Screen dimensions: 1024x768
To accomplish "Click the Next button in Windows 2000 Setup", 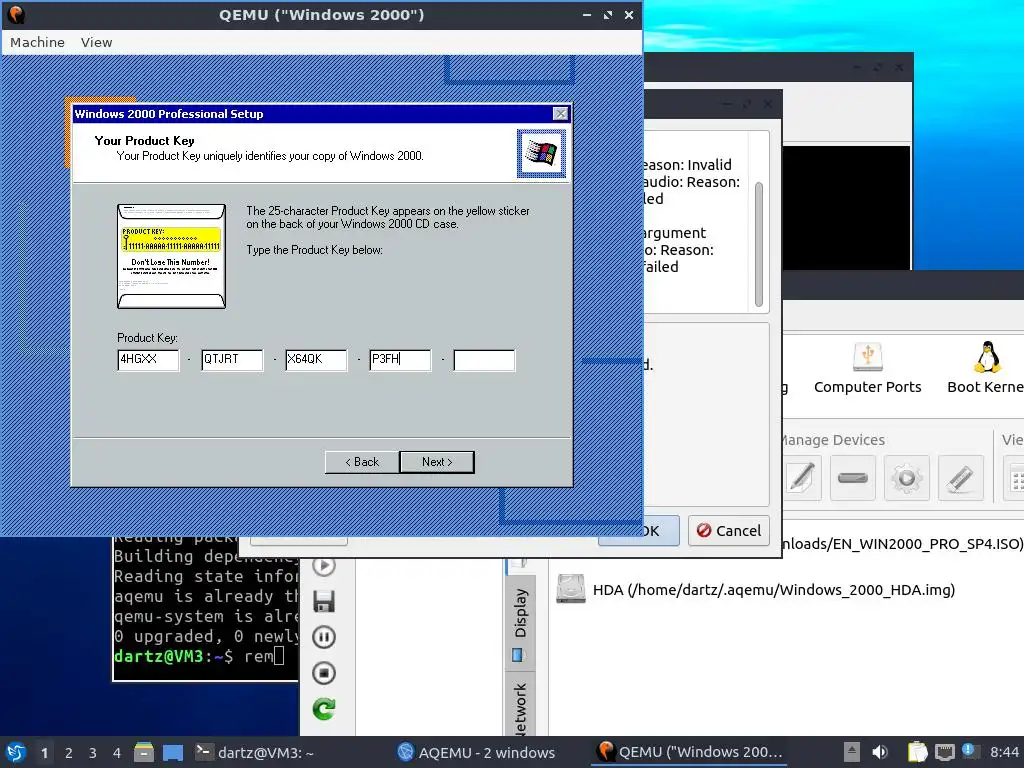I will (437, 462).
